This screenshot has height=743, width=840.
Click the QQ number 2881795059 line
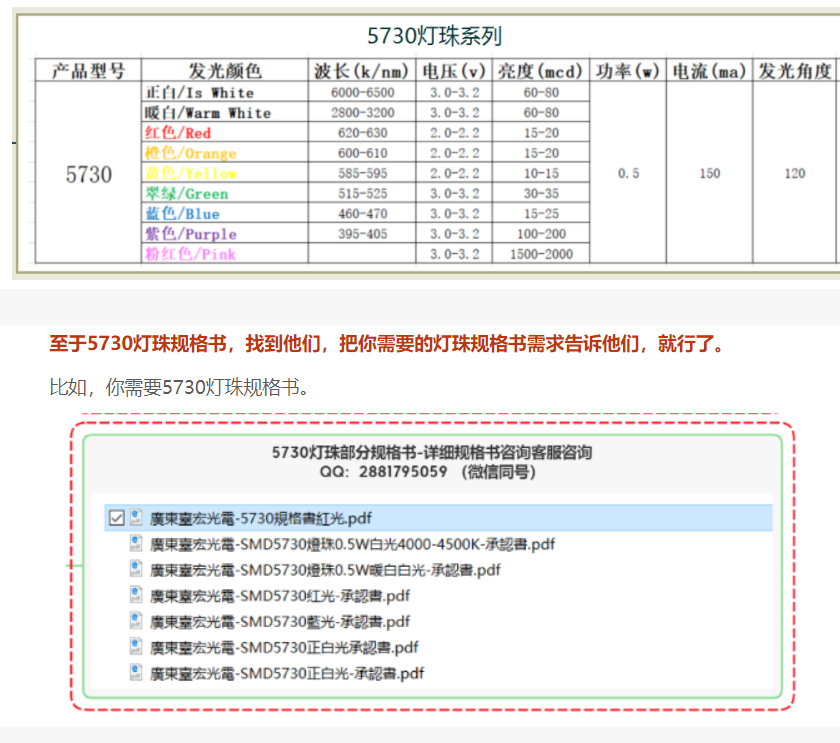[428, 472]
